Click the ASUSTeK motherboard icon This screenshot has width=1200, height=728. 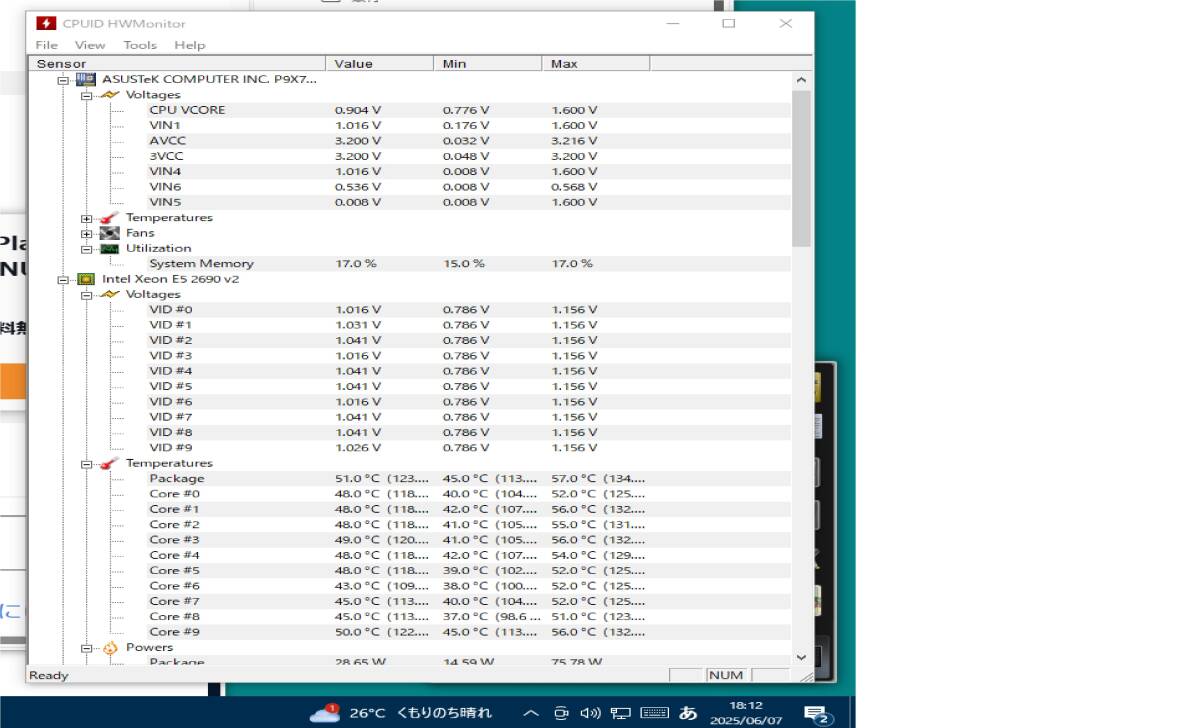click(x=86, y=79)
